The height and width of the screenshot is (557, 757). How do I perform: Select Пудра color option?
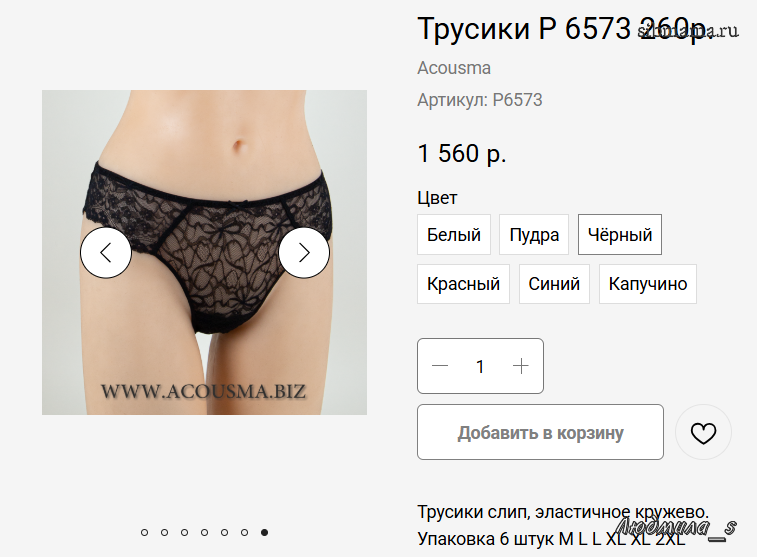534,235
